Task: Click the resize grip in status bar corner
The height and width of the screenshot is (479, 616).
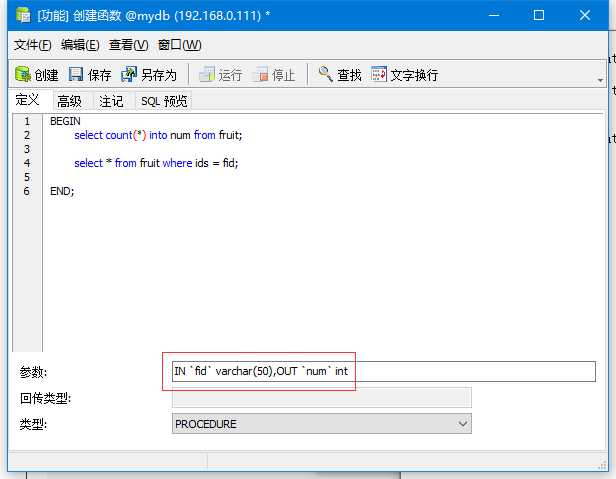Action: 601,466
